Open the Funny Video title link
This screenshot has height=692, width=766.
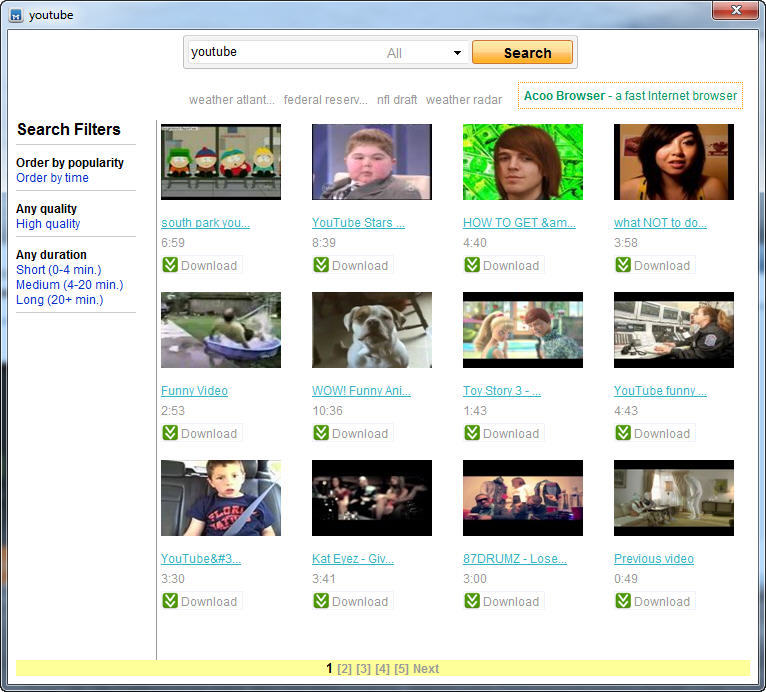[x=194, y=391]
